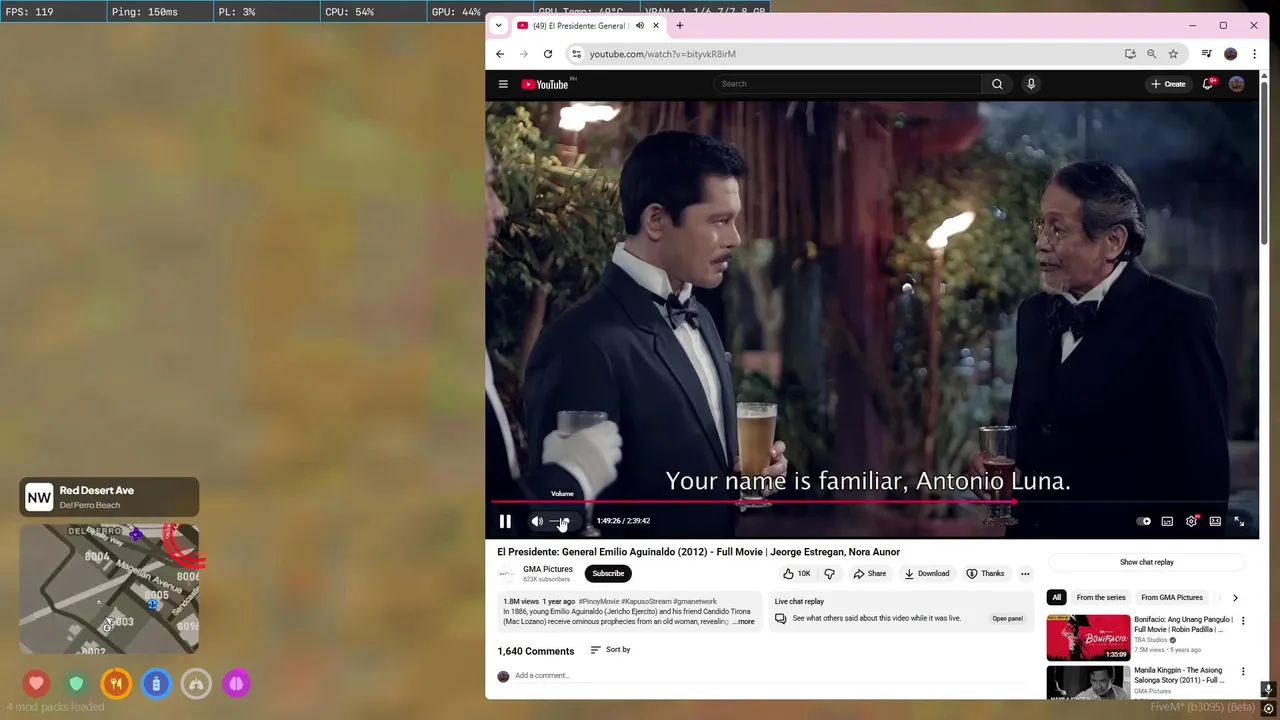This screenshot has width=1280, height=720.
Task: Select the From GMA Pictures chip
Action: (x=1172, y=598)
